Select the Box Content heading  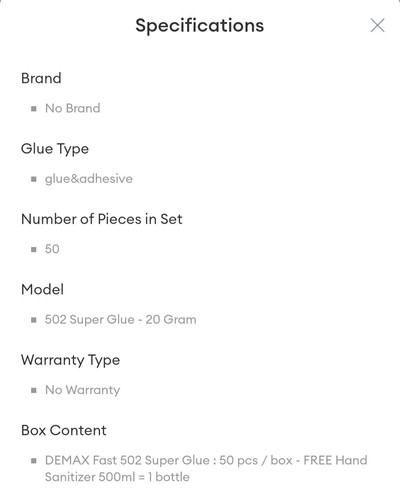tap(64, 430)
